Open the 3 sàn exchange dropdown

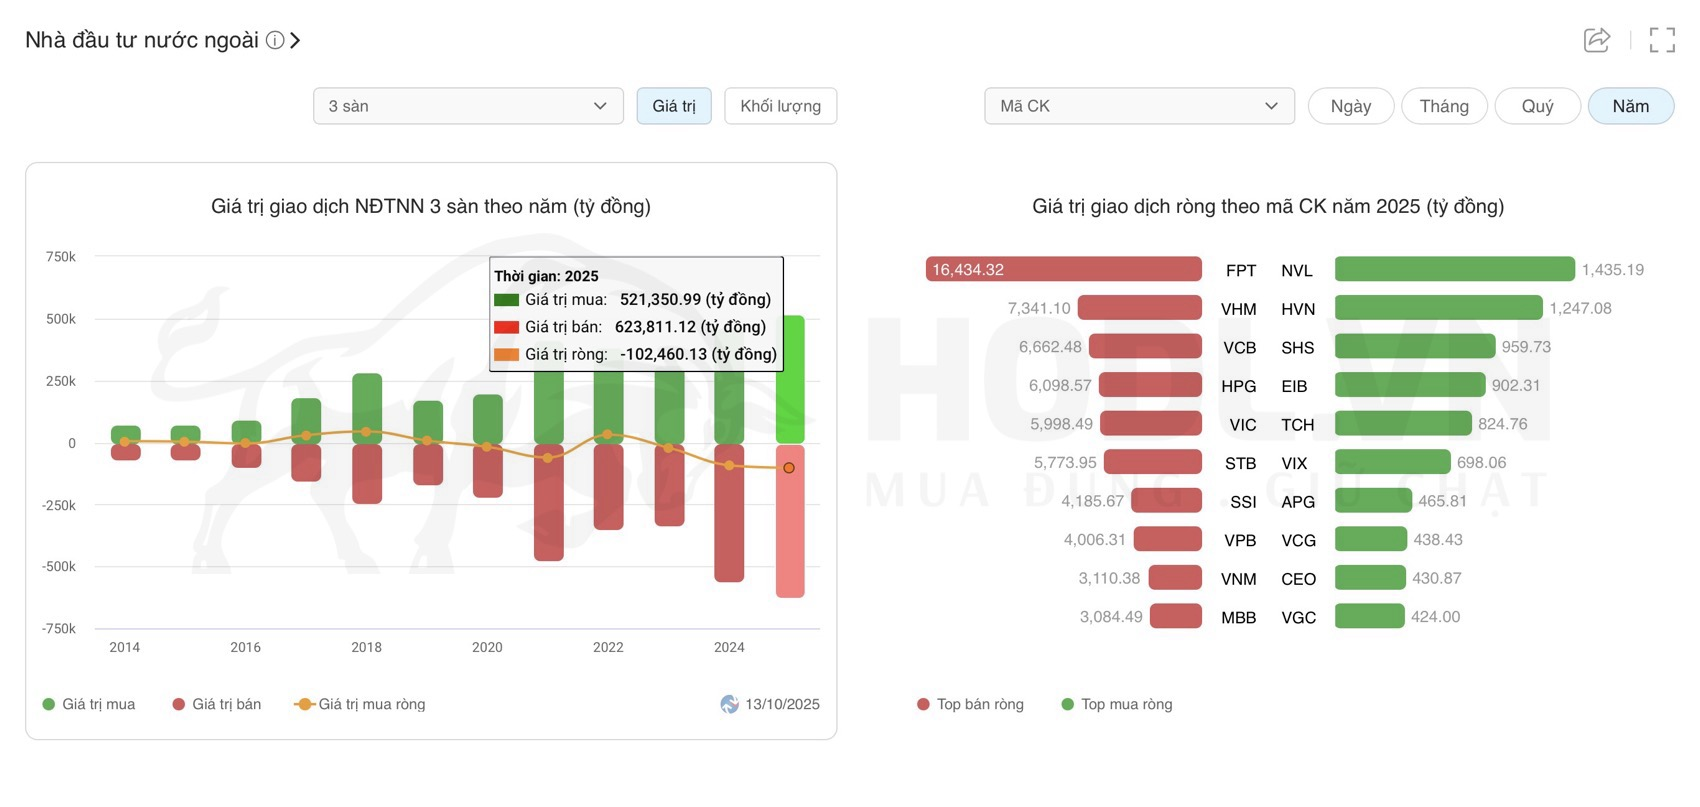[468, 106]
